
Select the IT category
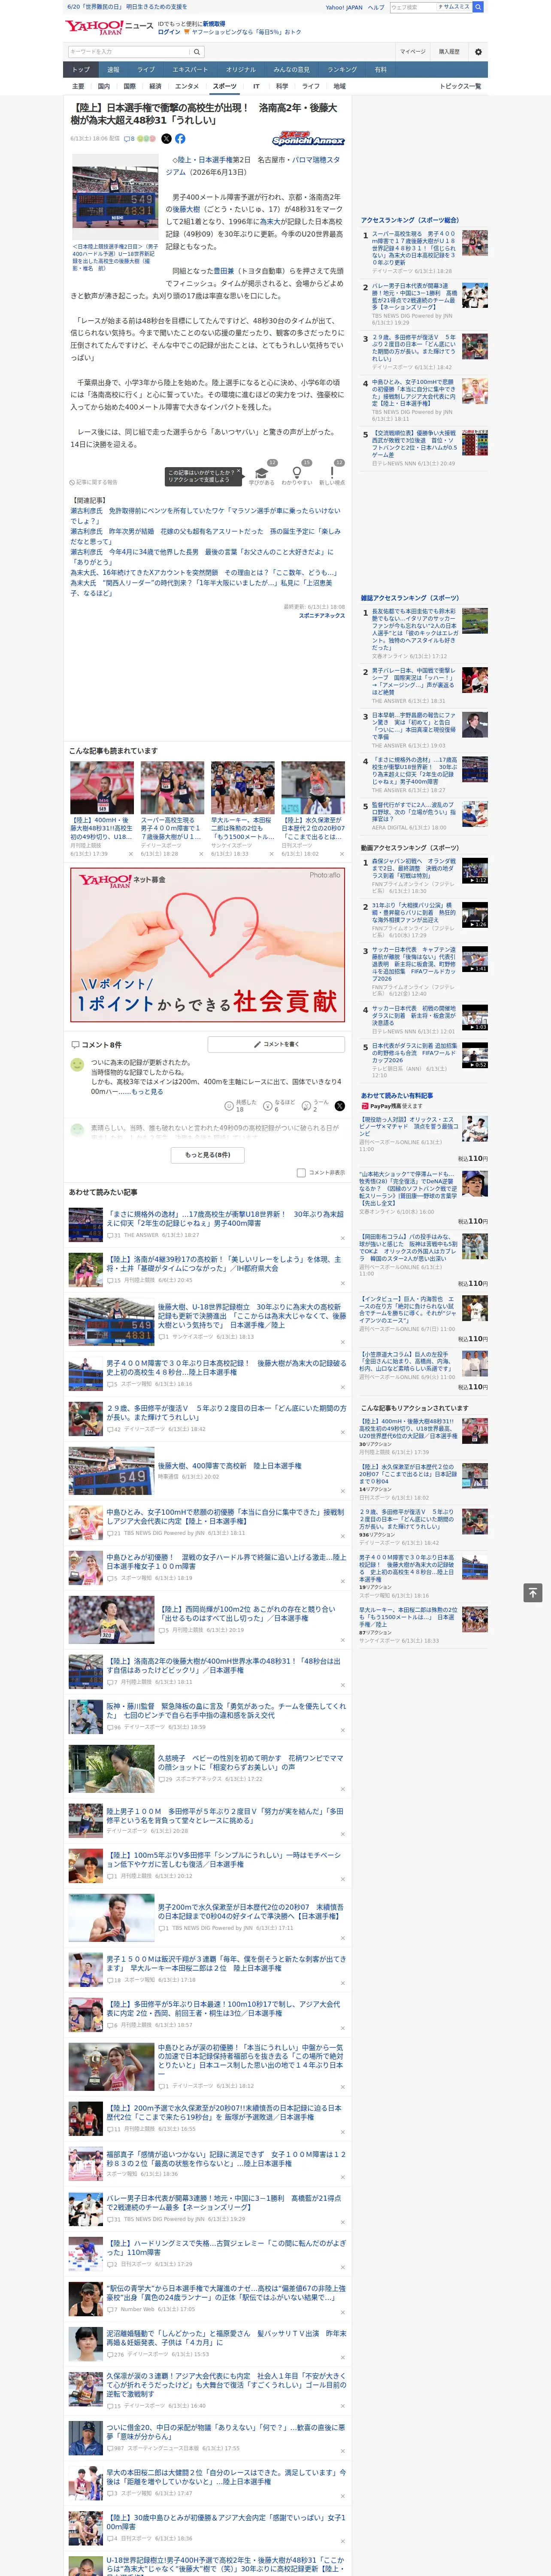[x=256, y=86]
